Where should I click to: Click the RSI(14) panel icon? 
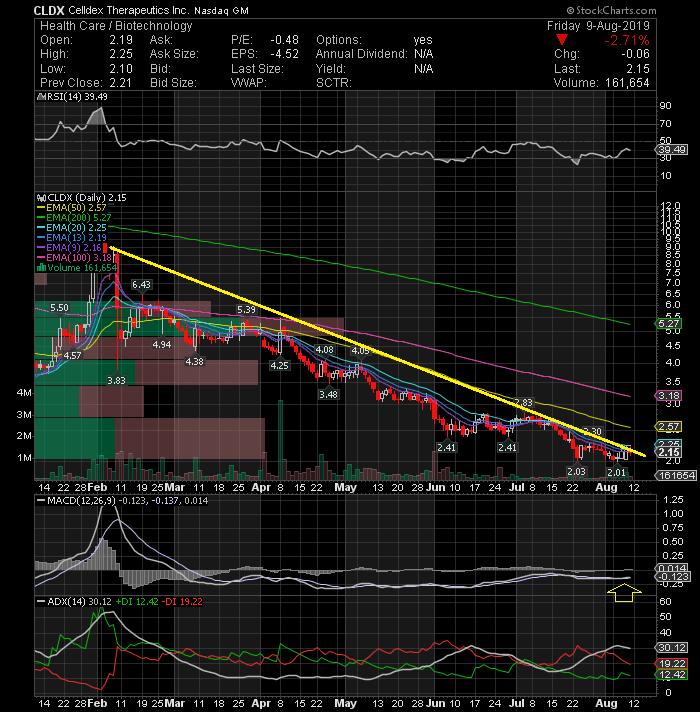(x=41, y=97)
